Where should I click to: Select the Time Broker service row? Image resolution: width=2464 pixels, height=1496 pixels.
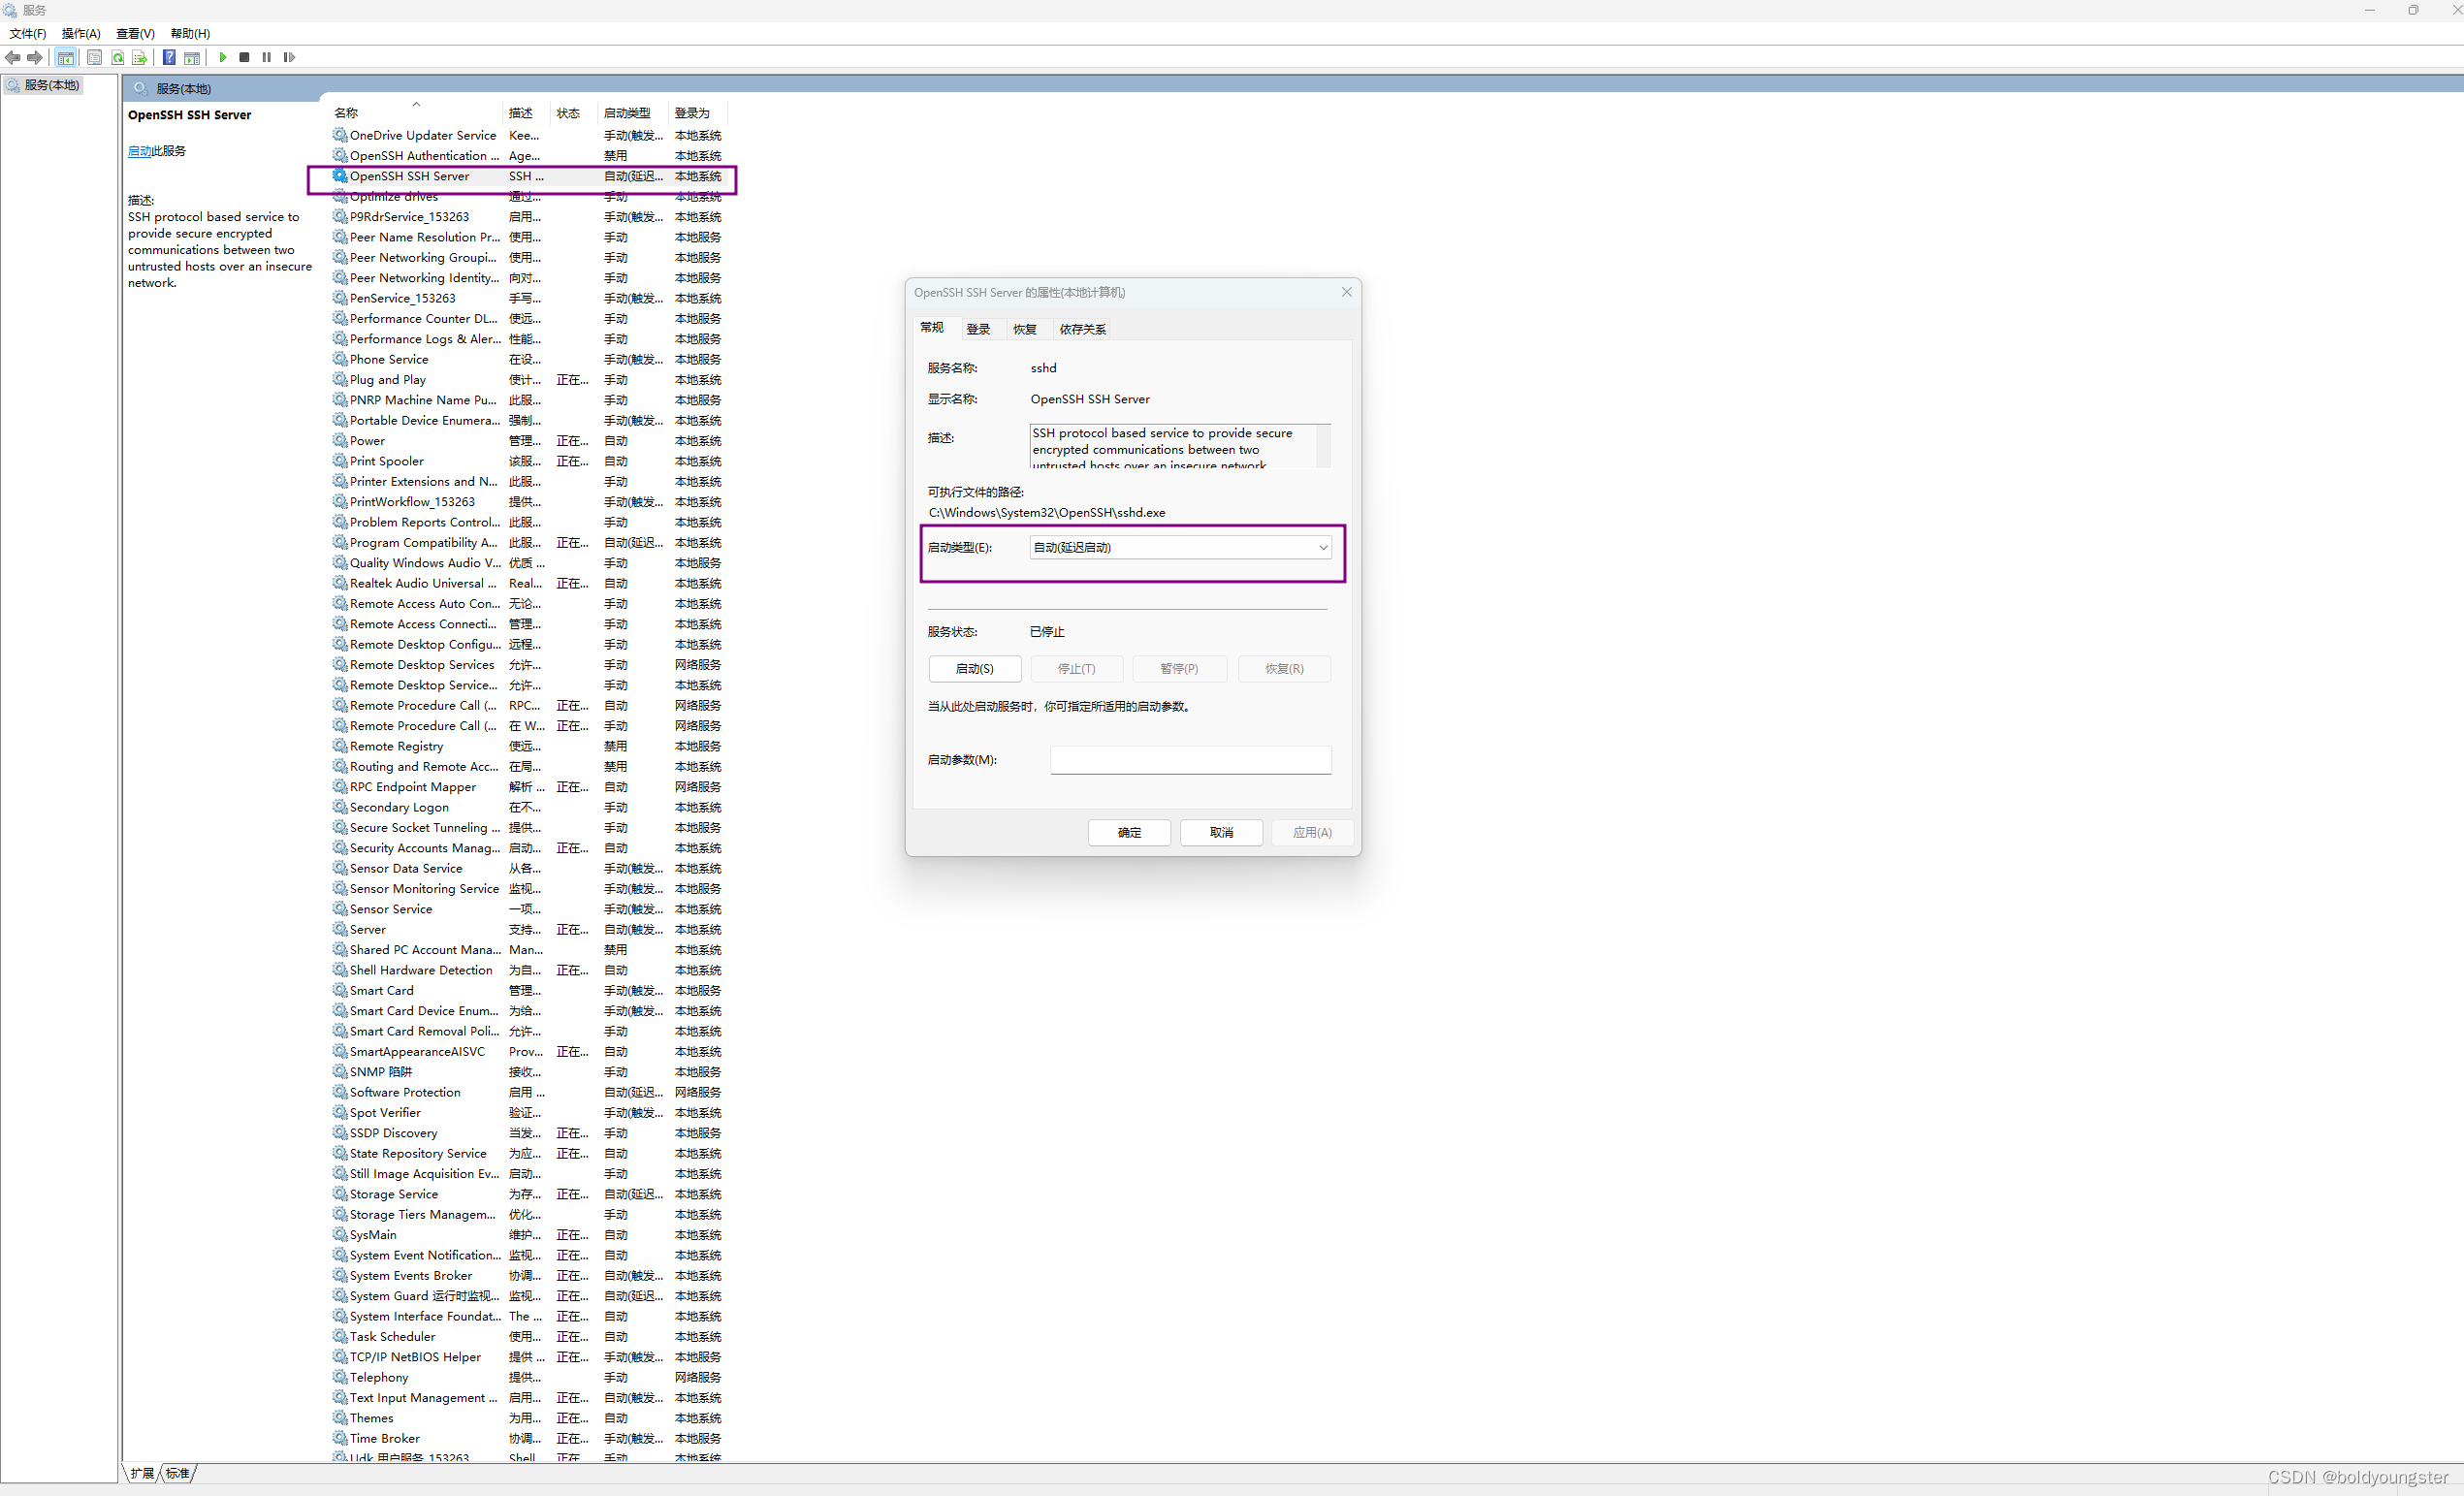[x=528, y=1438]
